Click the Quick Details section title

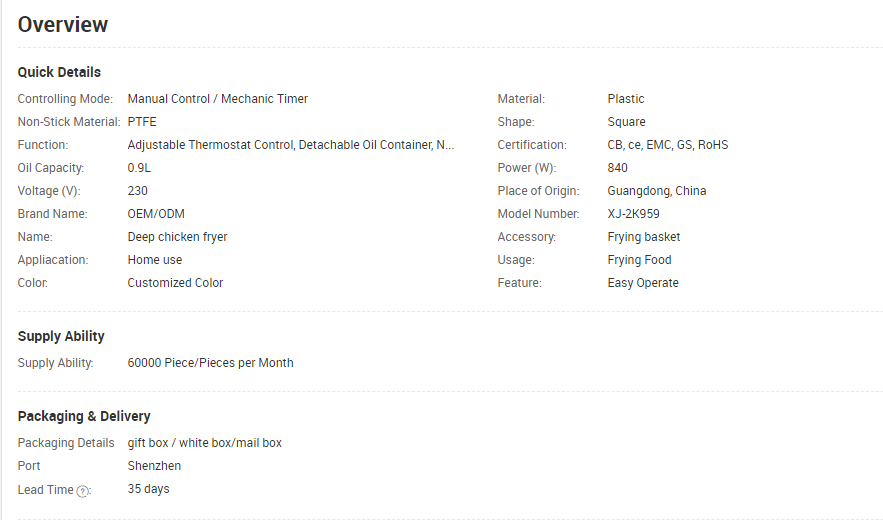(x=59, y=72)
